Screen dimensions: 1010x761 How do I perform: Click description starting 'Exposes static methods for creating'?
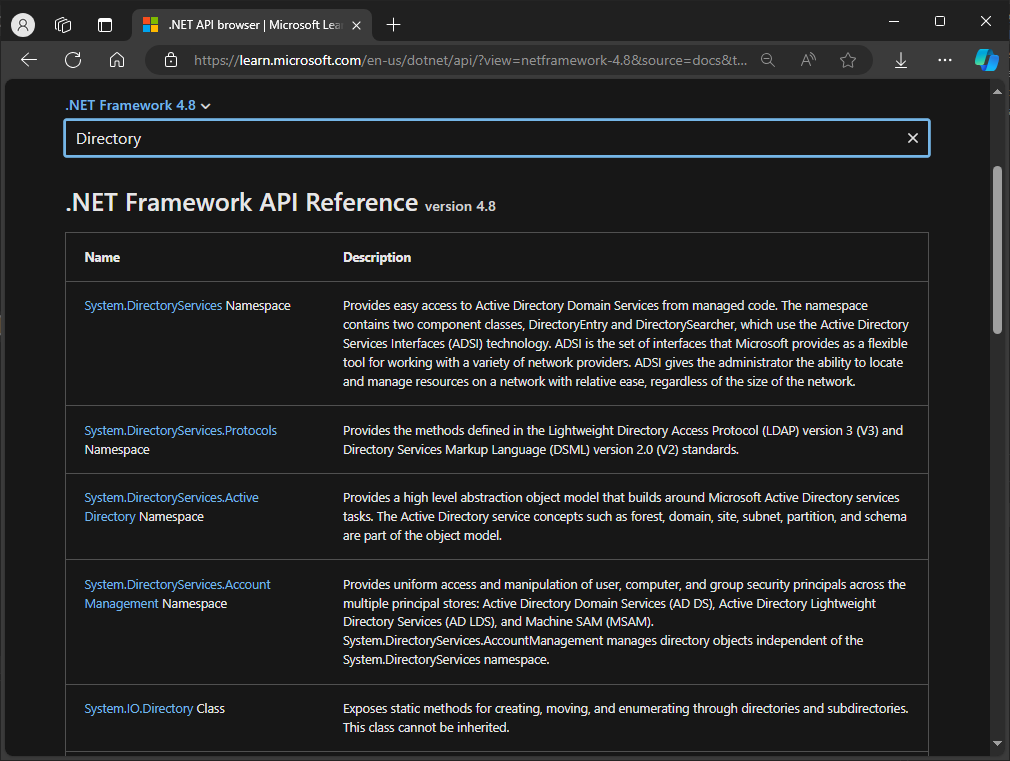625,718
